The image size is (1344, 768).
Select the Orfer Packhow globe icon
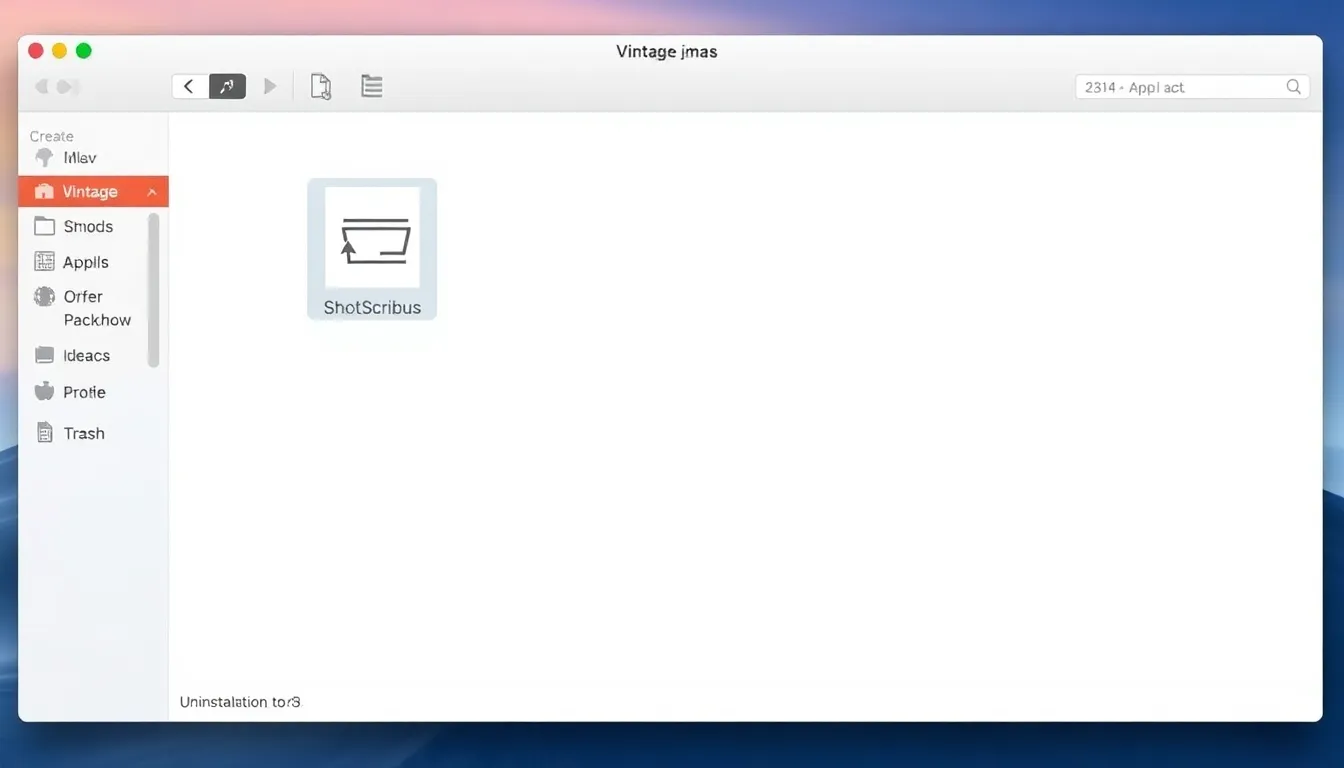coord(44,297)
